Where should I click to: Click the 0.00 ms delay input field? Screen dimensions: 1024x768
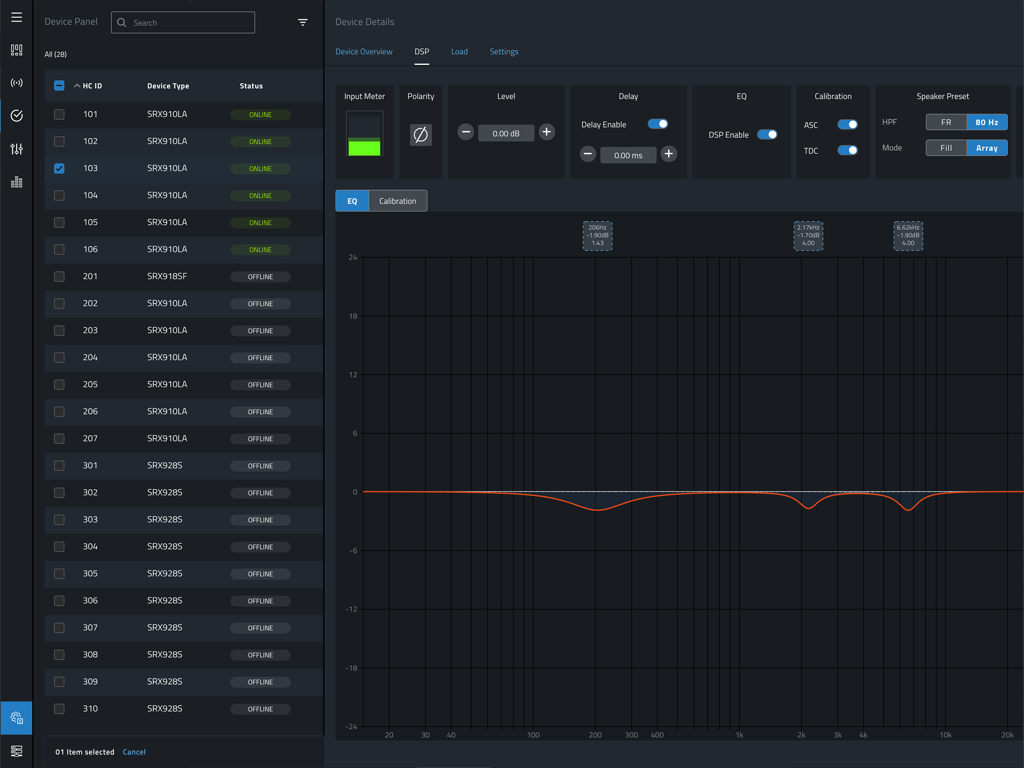click(x=628, y=155)
